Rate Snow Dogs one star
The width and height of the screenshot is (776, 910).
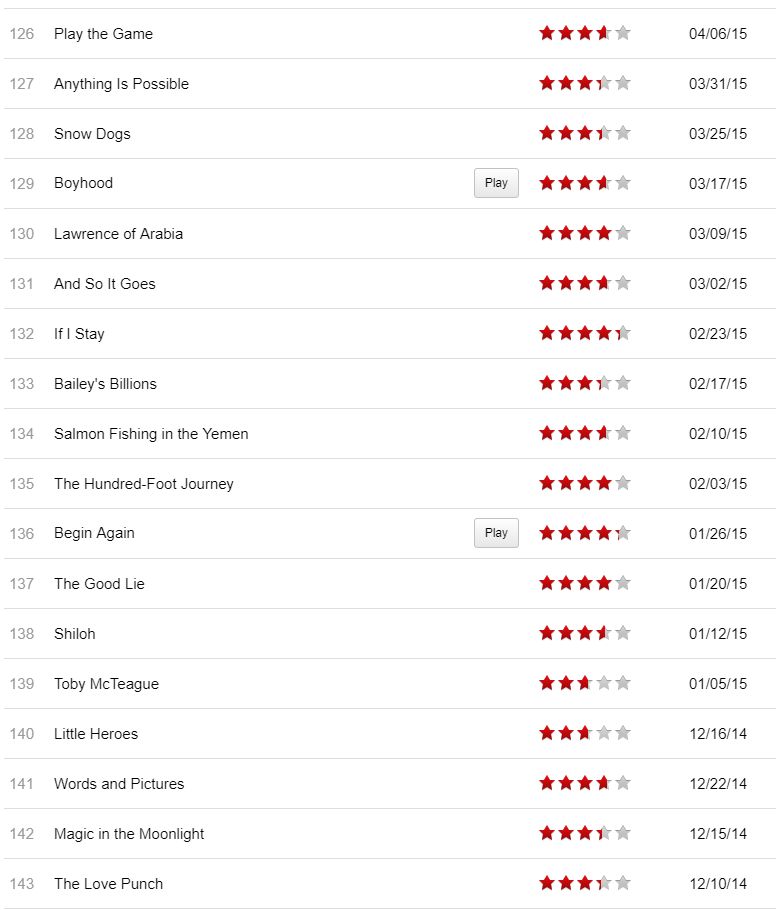[547, 133]
